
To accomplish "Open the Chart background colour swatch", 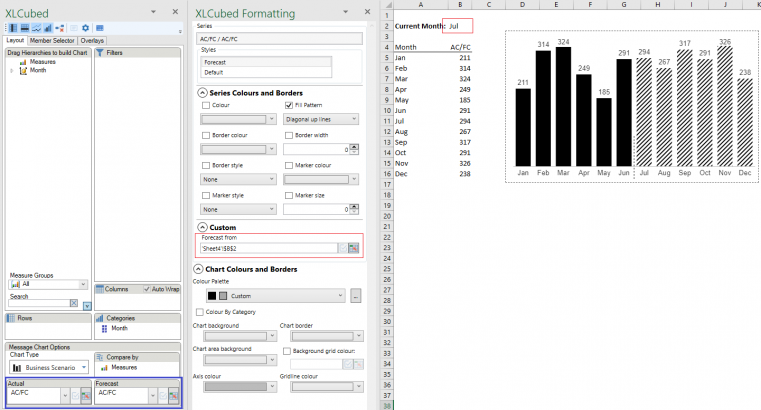I will coord(240,336).
